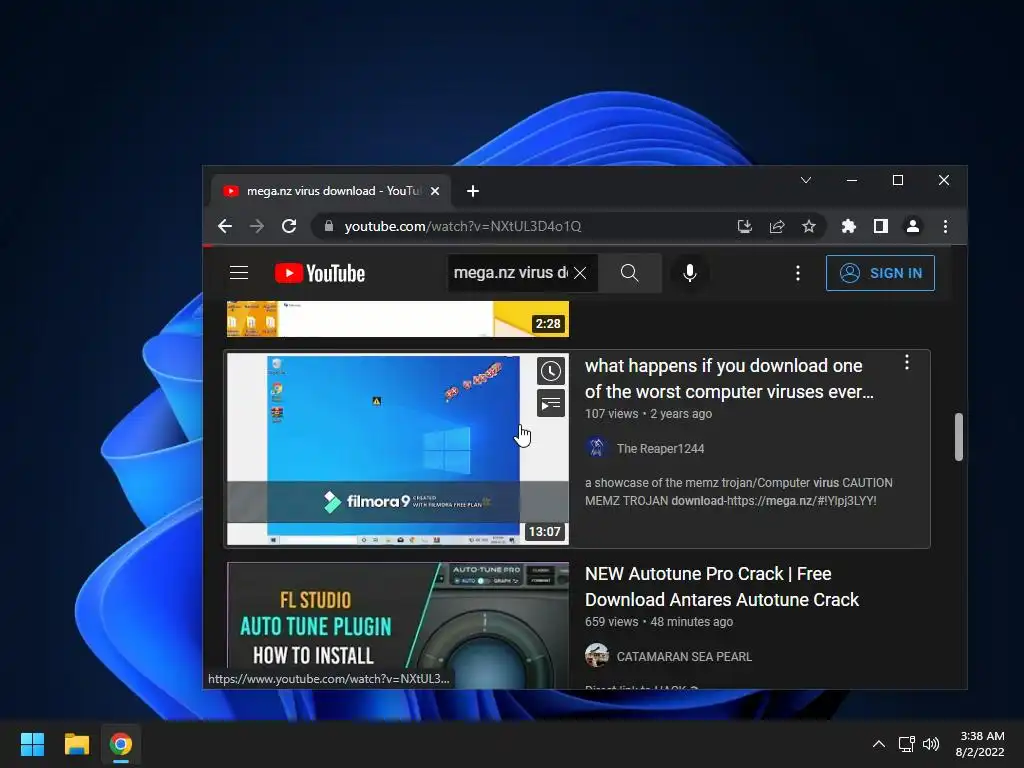Add memz video to queue
The width and height of the screenshot is (1024, 768).
(551, 403)
